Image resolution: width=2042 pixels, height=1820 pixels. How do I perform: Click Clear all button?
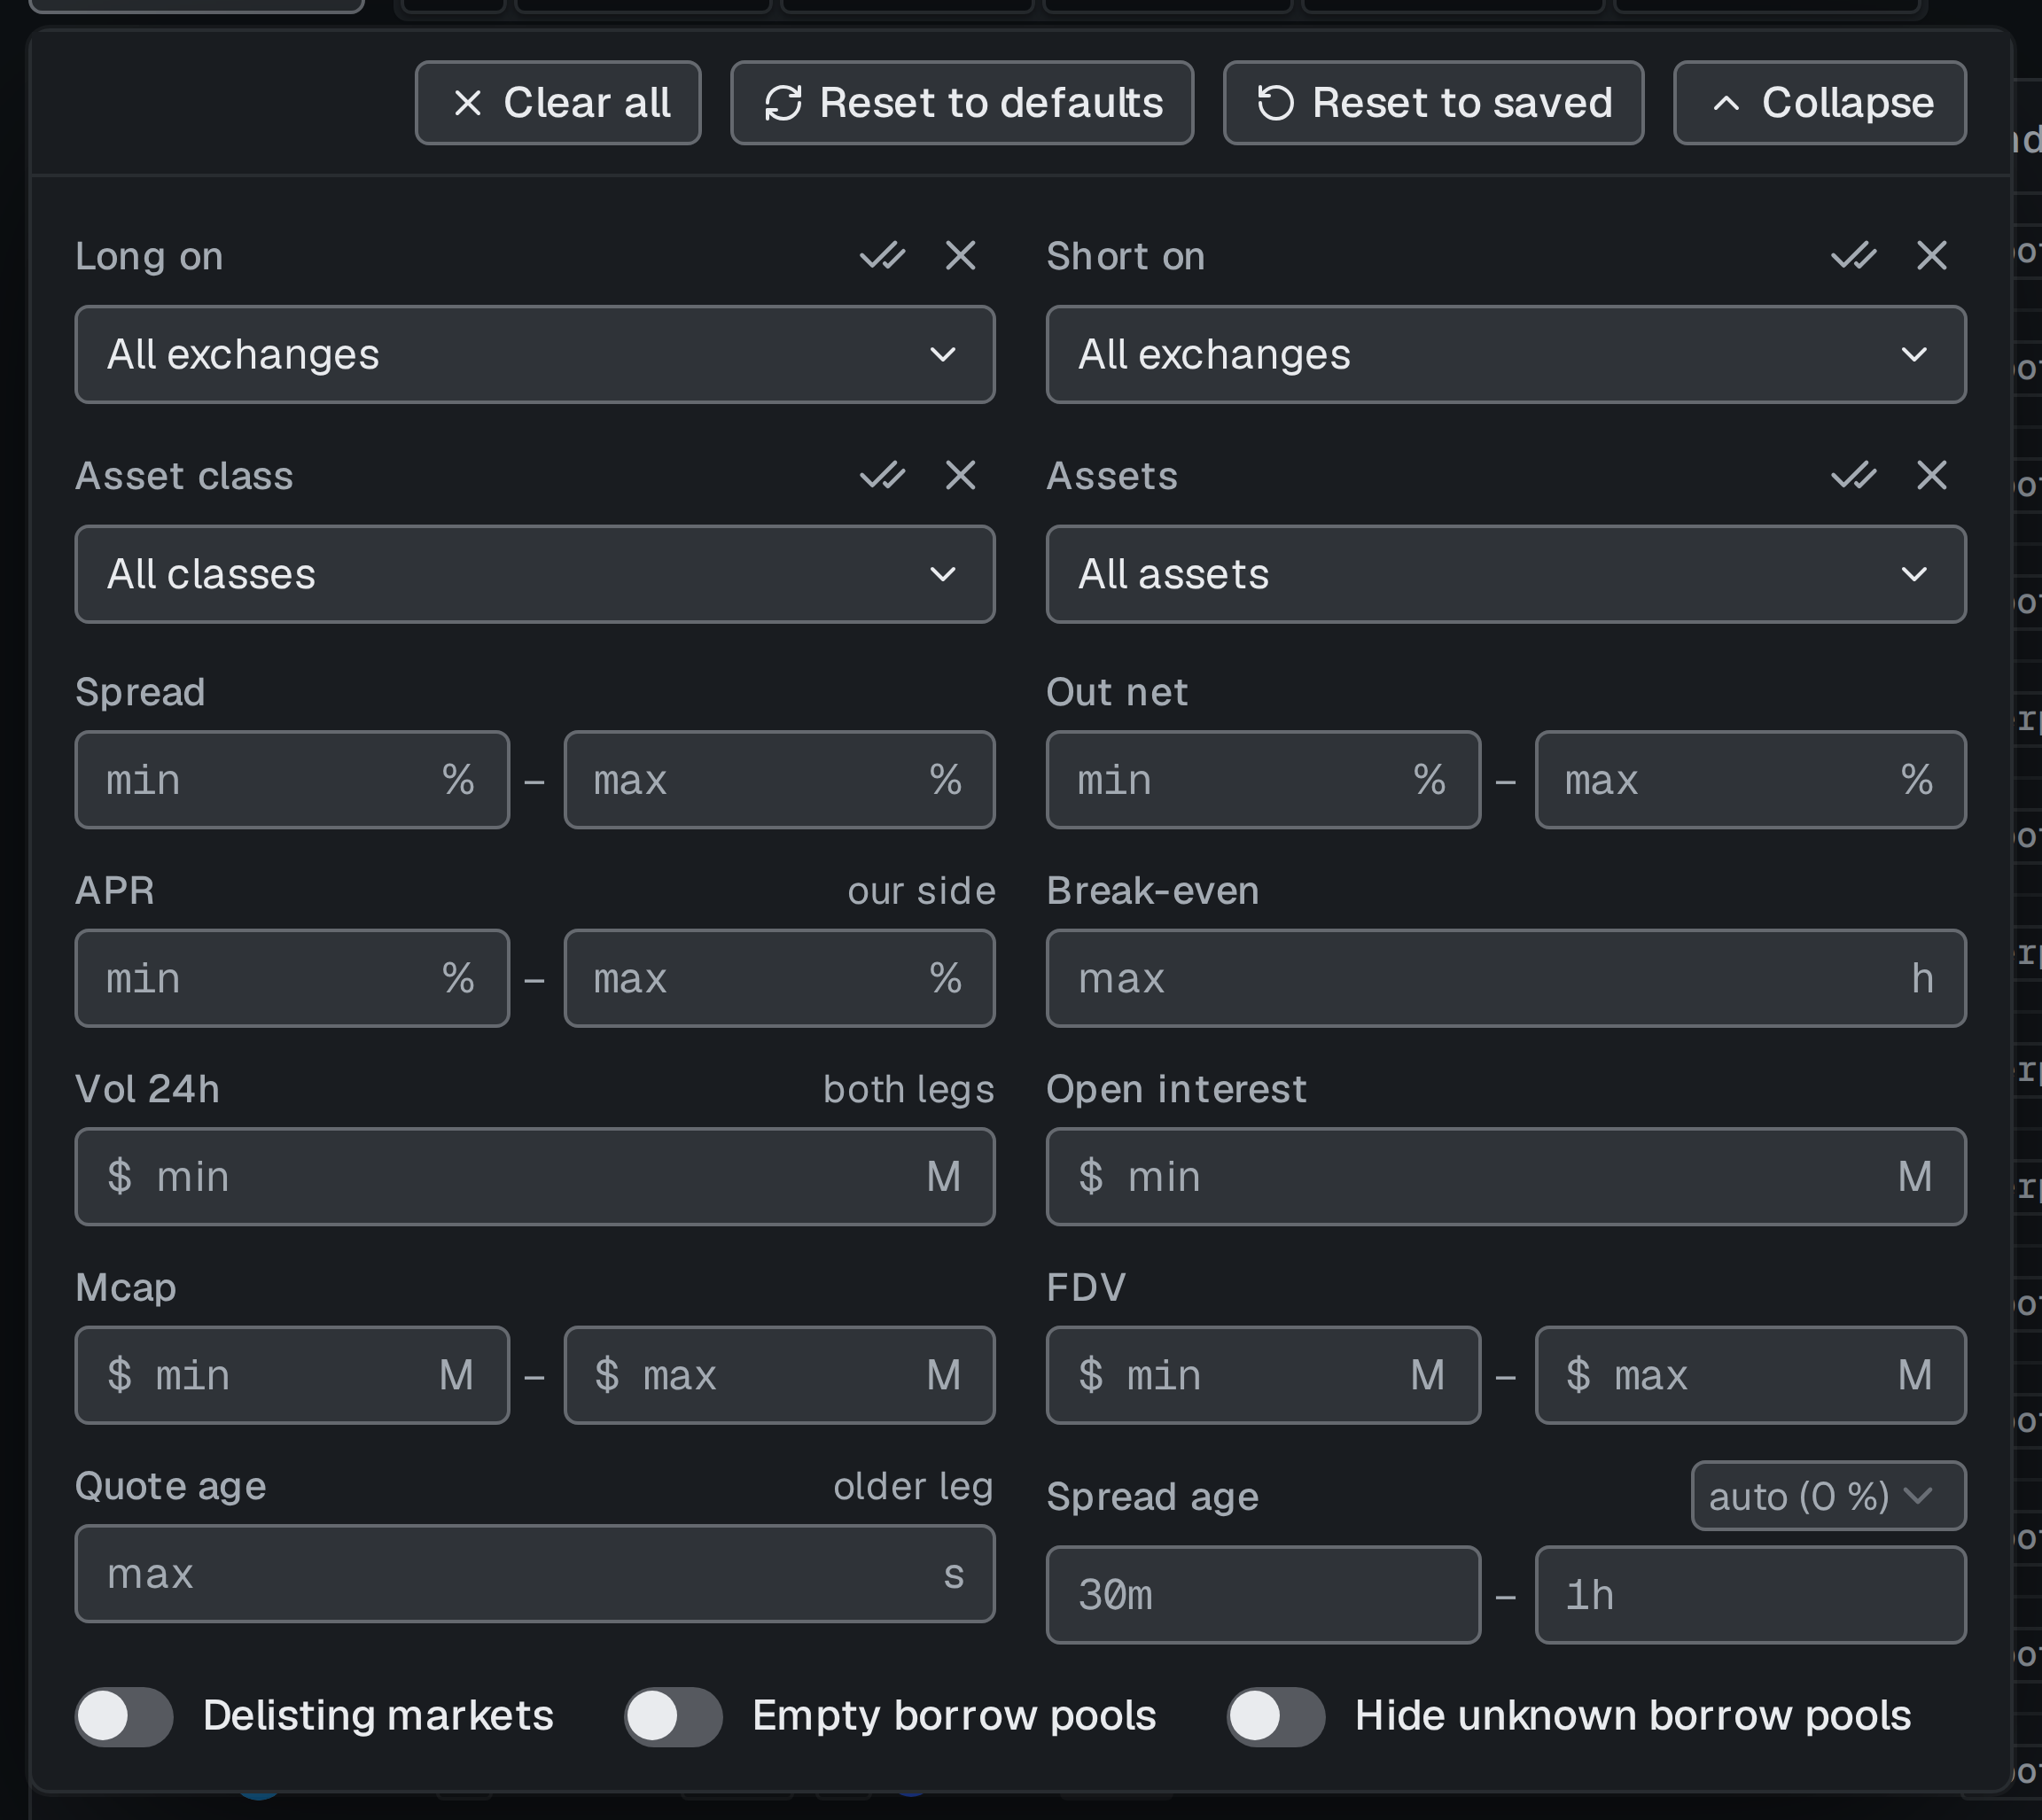click(558, 103)
